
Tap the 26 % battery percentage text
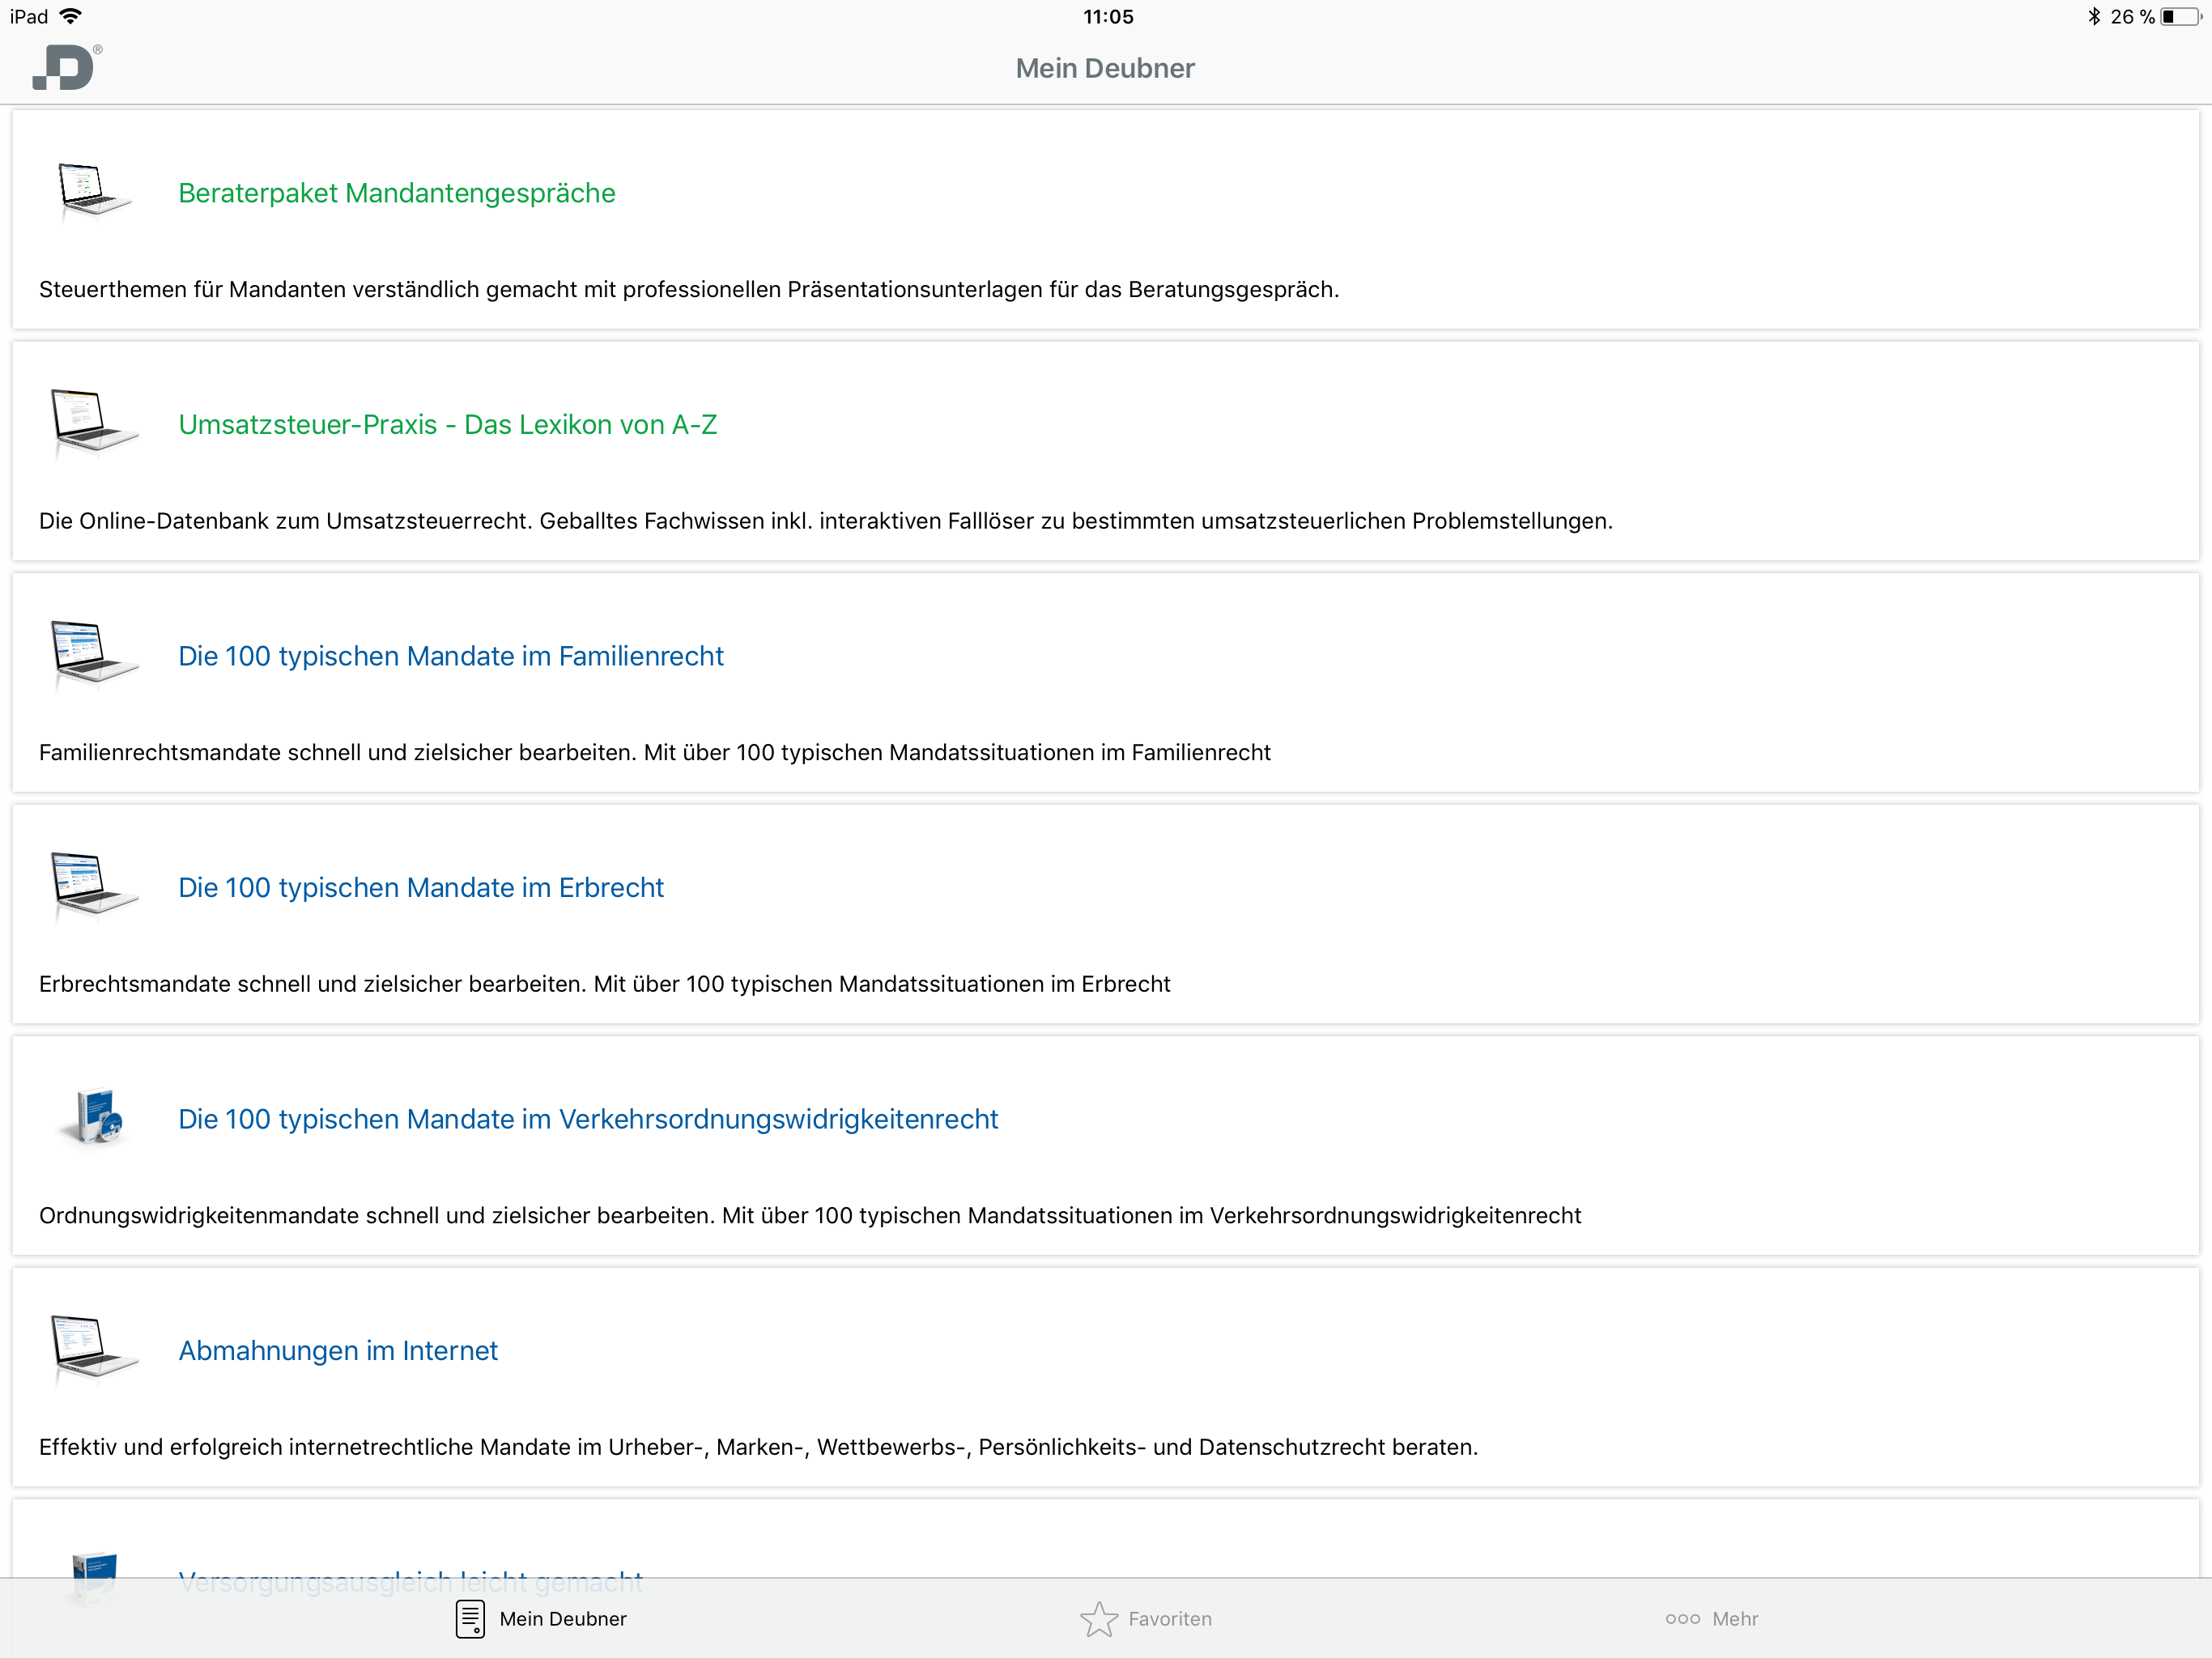tap(2132, 16)
